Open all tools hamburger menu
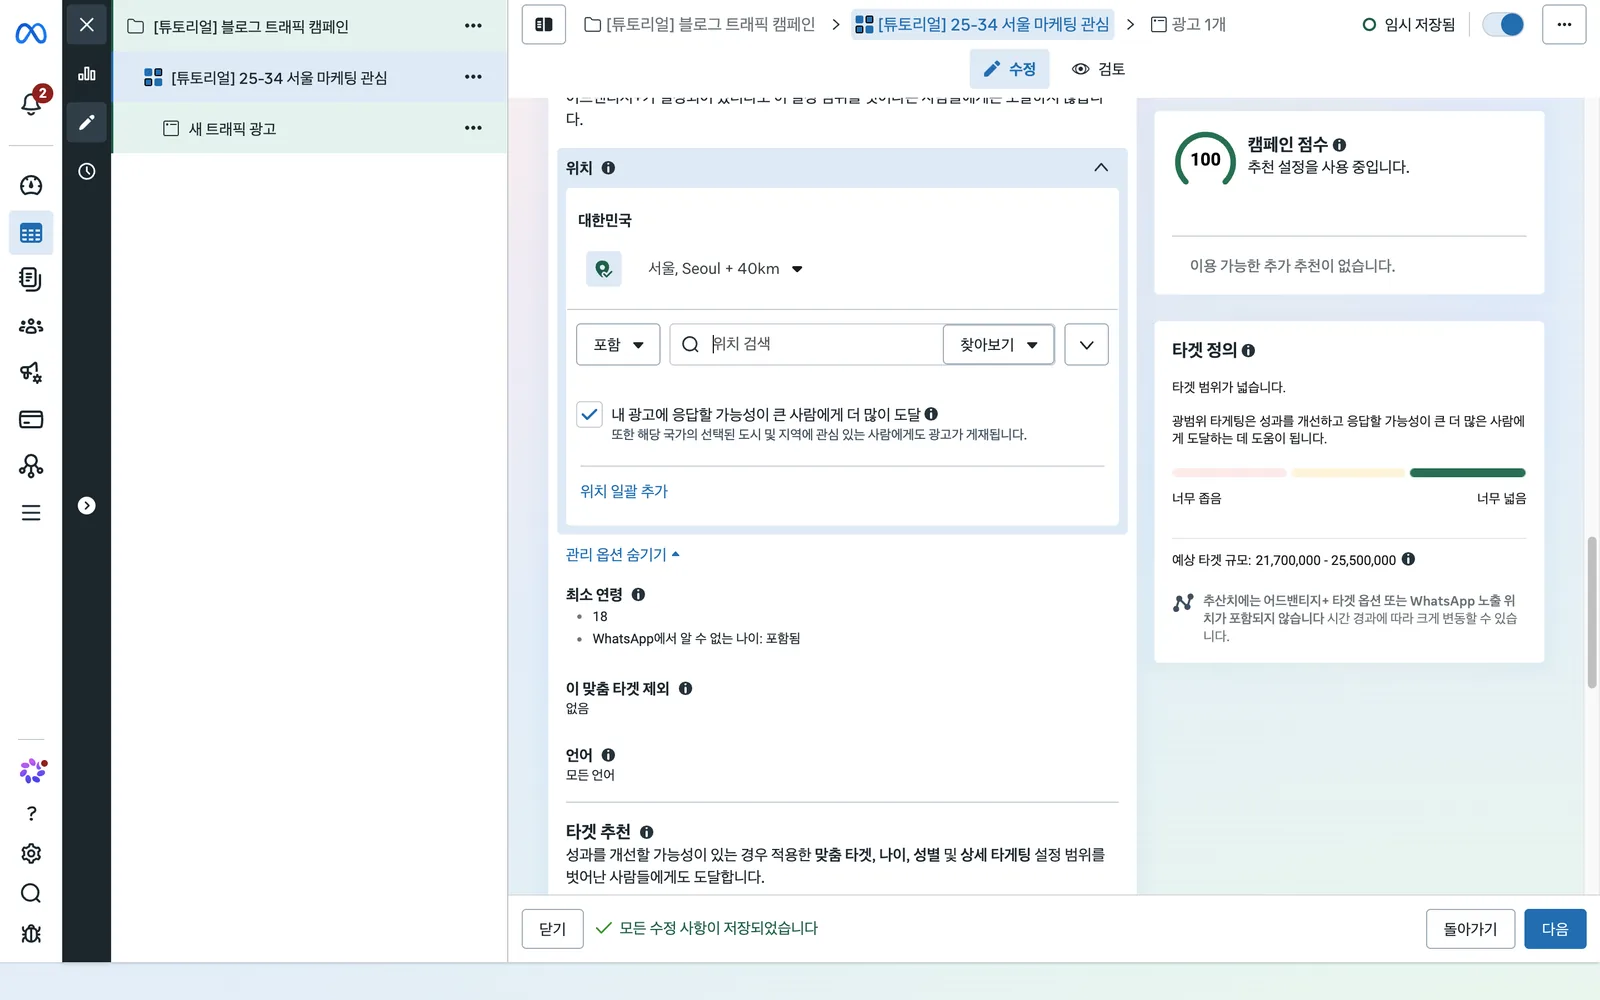This screenshot has height=1000, width=1600. (x=31, y=513)
